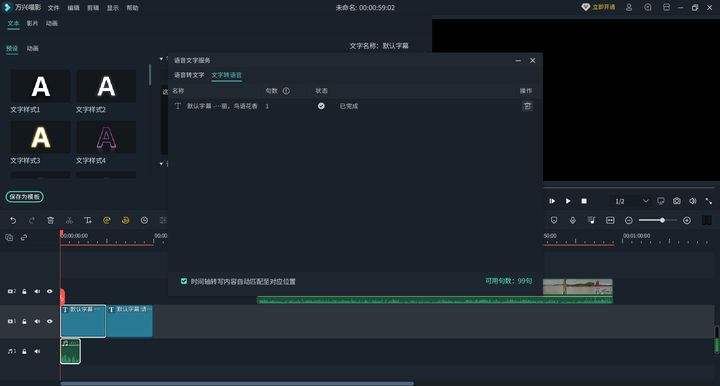Open the 文件 menu

click(x=53, y=8)
